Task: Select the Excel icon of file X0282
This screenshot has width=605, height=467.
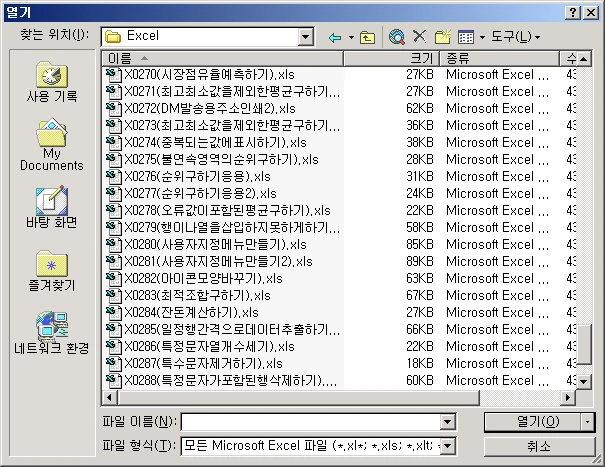Action: pos(113,278)
